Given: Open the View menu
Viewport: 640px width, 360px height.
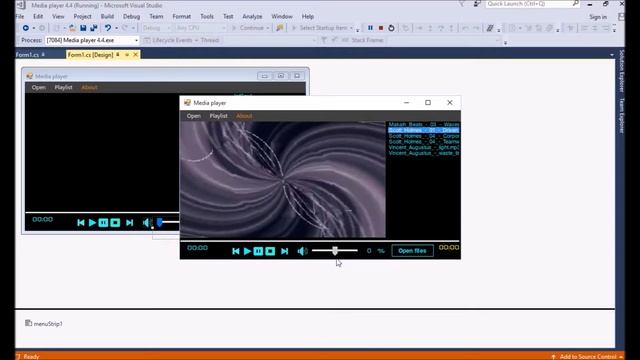Looking at the screenshot, I should pyautogui.click(x=58, y=17).
